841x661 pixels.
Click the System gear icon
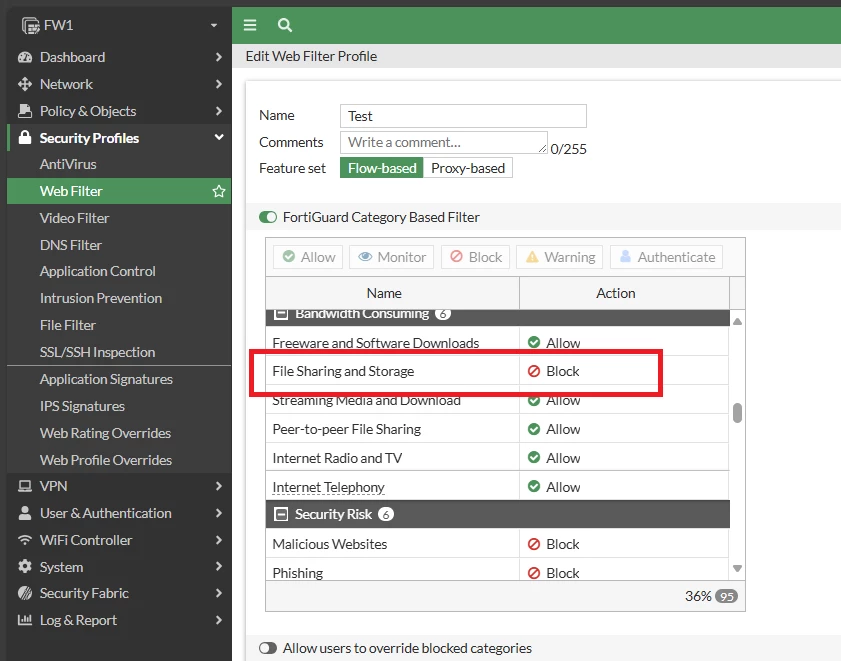coord(25,566)
